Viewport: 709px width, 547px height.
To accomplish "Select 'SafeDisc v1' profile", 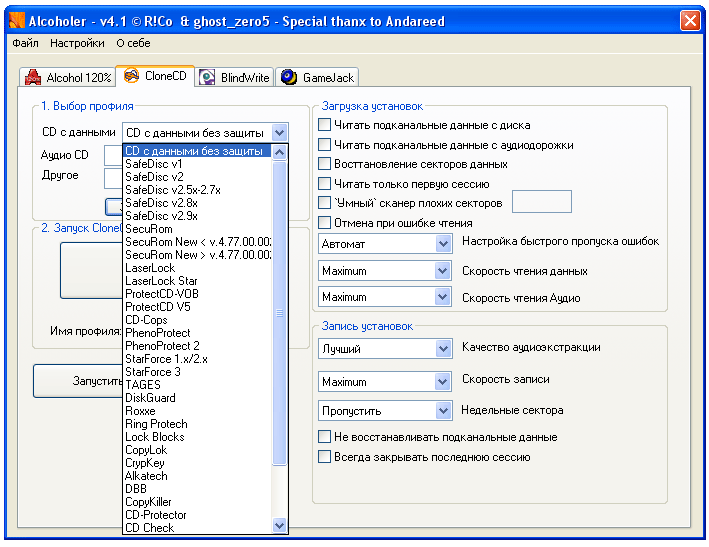I will tap(198, 164).
